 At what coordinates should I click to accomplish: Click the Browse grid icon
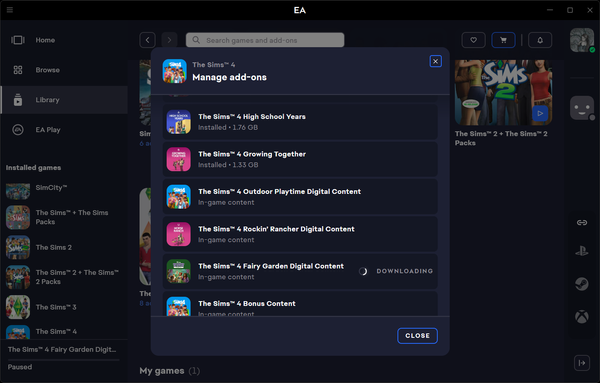coord(18,70)
